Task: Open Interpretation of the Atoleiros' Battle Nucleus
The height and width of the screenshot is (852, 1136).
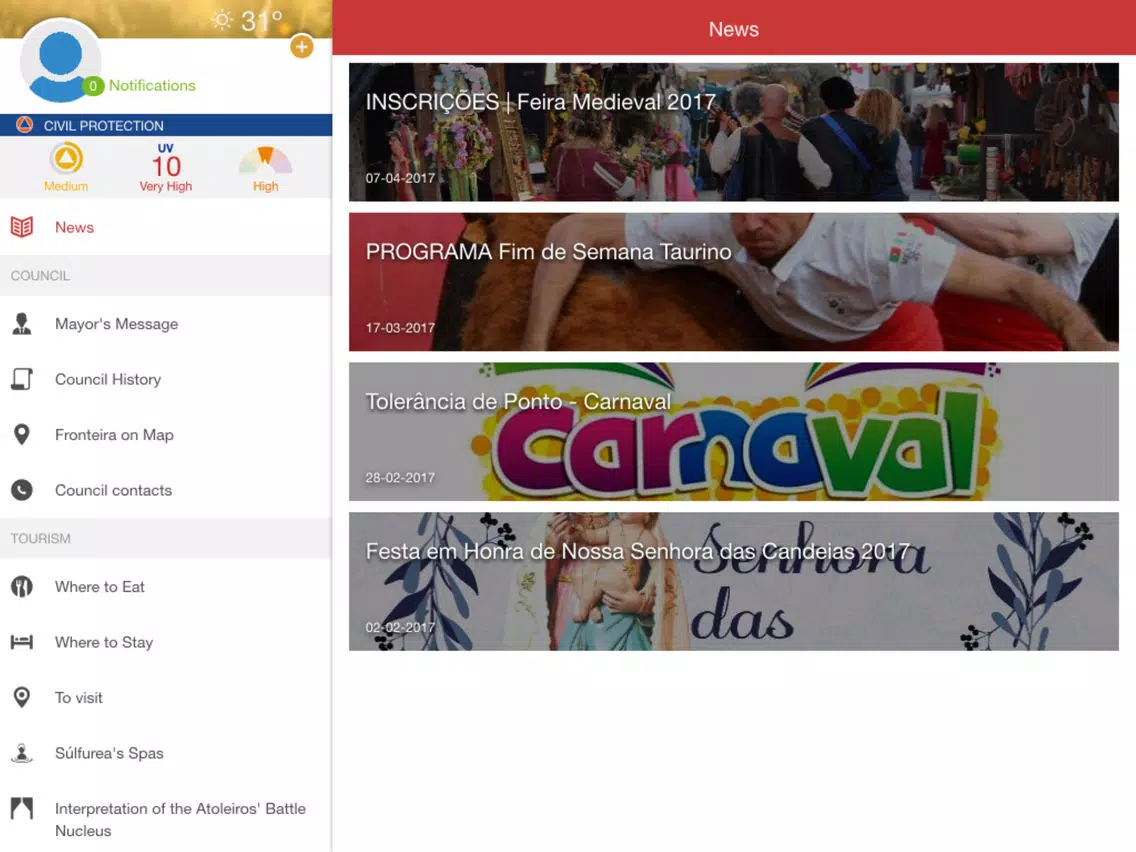Action: click(166, 819)
